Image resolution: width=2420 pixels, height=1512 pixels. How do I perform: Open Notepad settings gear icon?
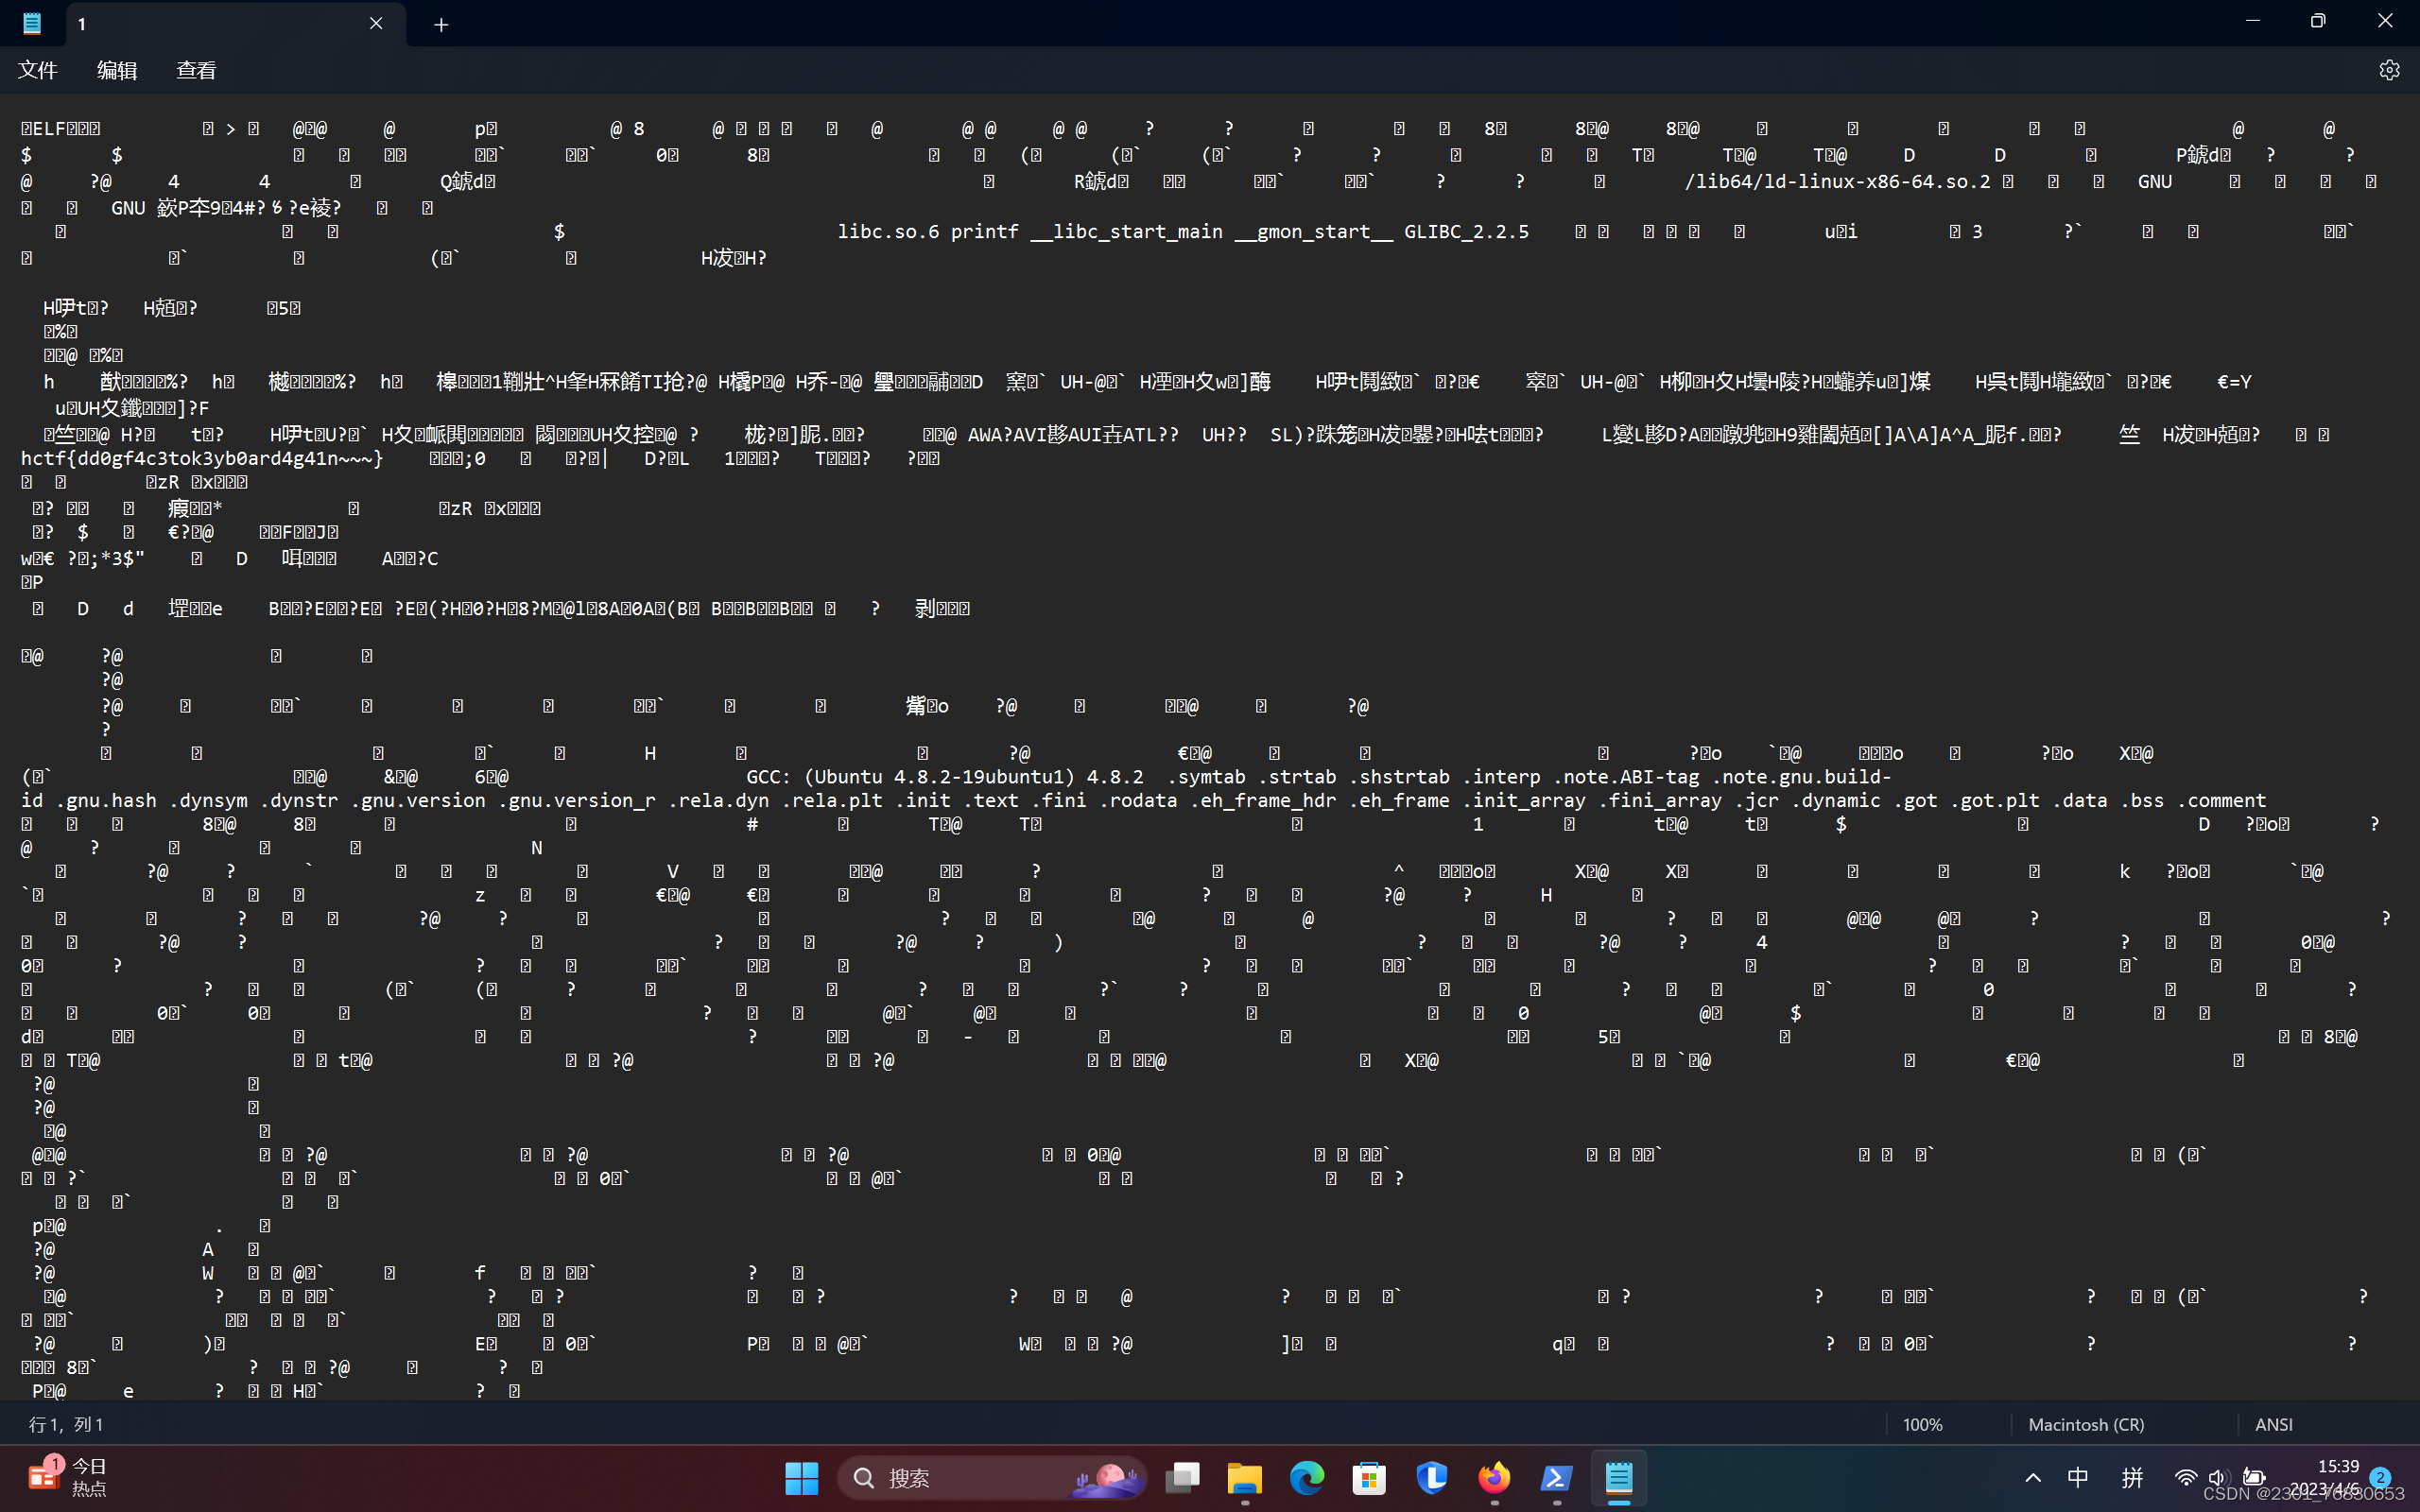pos(2389,70)
